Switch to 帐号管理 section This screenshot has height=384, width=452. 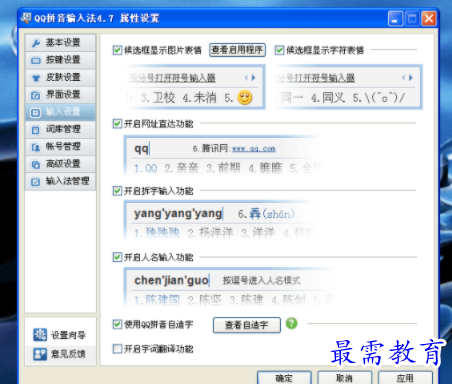click(x=60, y=147)
